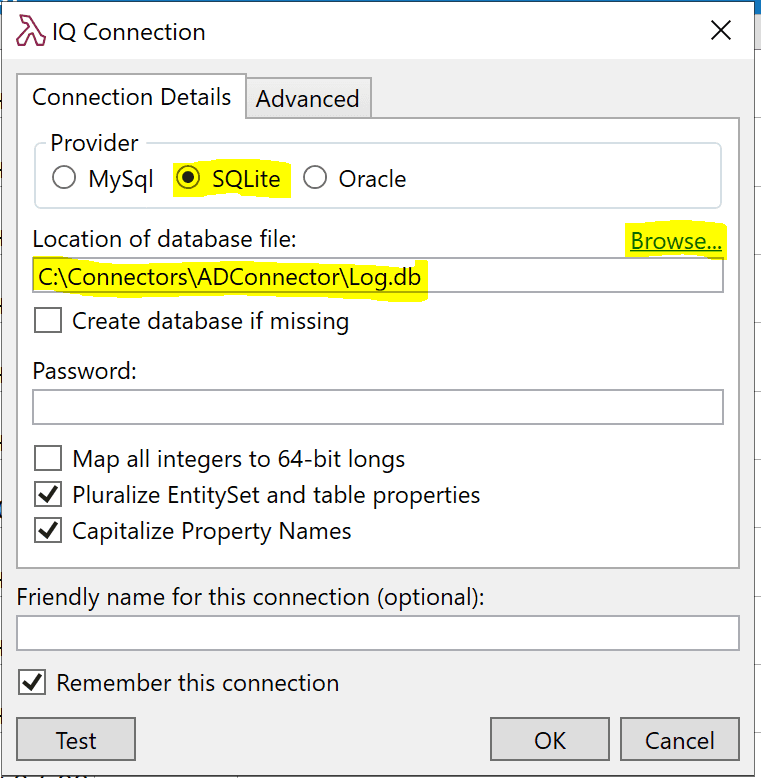This screenshot has width=761, height=778.
Task: Close the IQ Connection dialog
Action: (720, 31)
